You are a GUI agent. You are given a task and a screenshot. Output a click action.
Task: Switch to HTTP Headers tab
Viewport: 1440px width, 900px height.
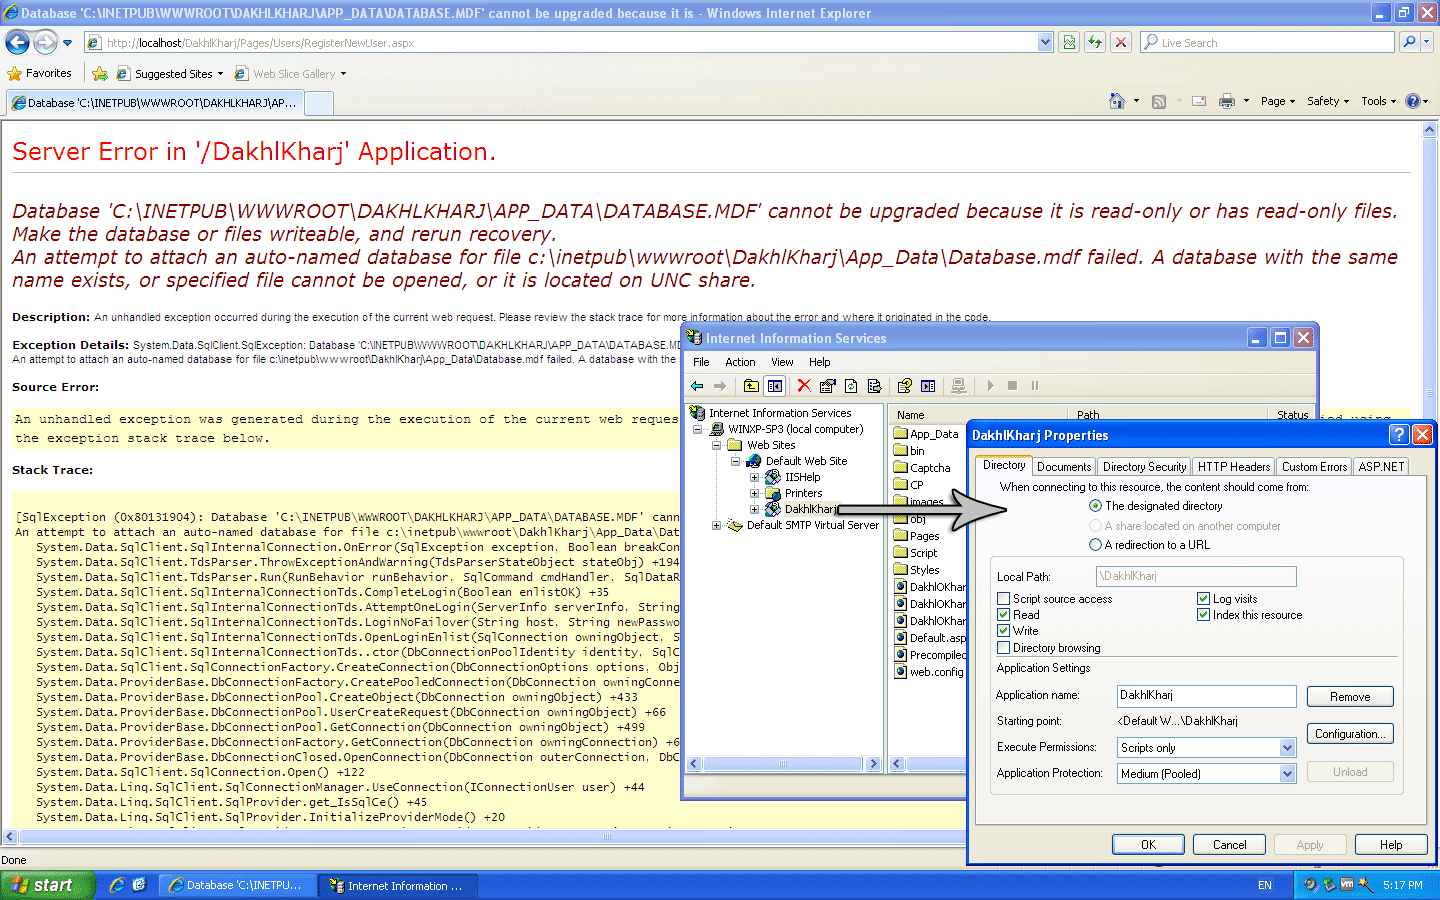click(1234, 467)
